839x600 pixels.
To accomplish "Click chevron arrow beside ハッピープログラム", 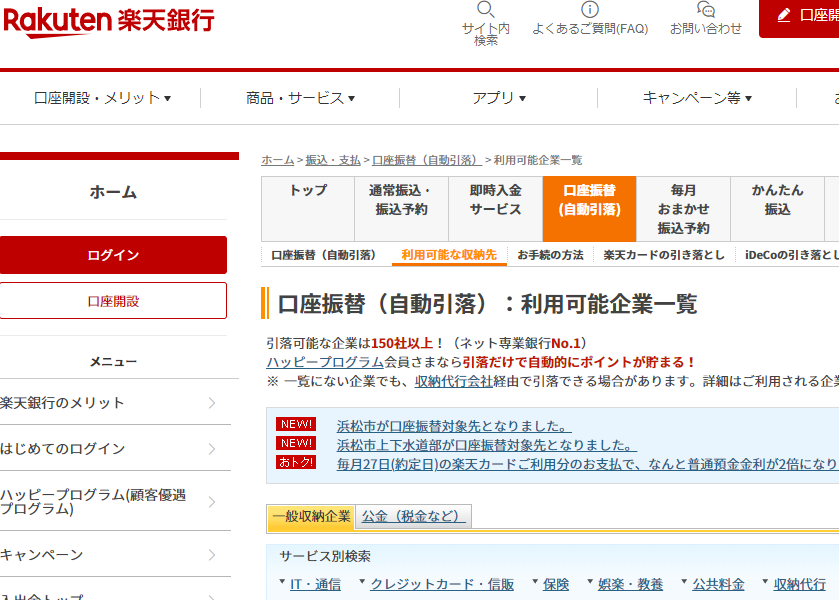I will pos(212,502).
